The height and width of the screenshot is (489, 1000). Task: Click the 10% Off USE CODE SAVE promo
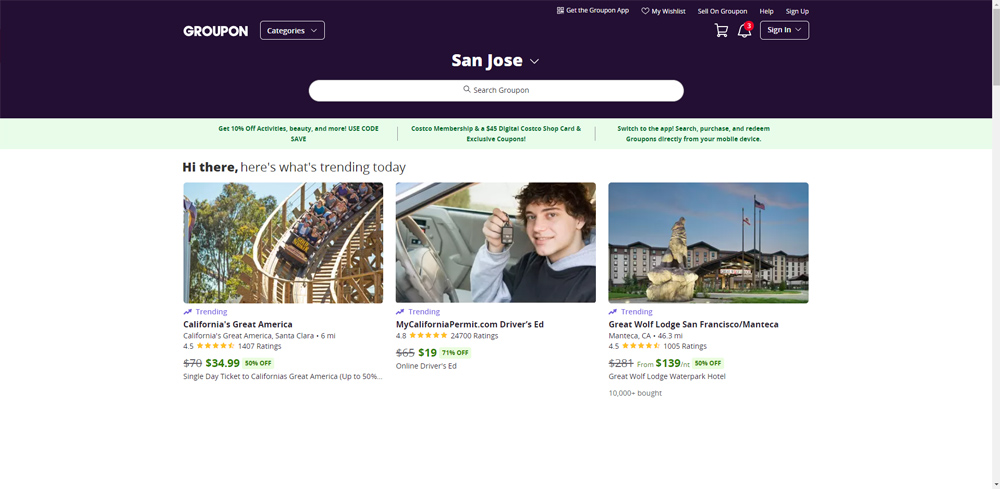[298, 134]
